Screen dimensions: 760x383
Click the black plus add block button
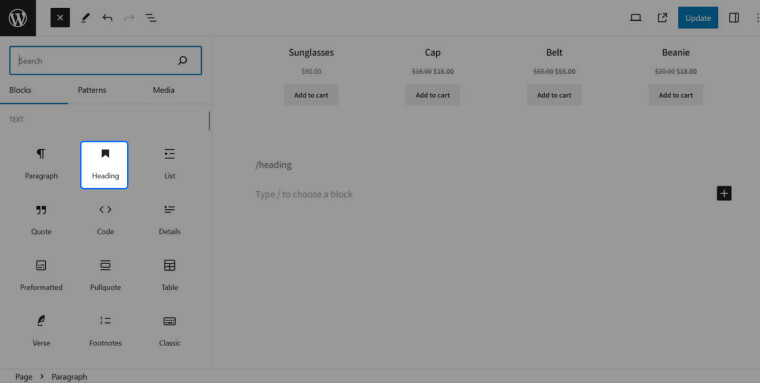pos(724,193)
